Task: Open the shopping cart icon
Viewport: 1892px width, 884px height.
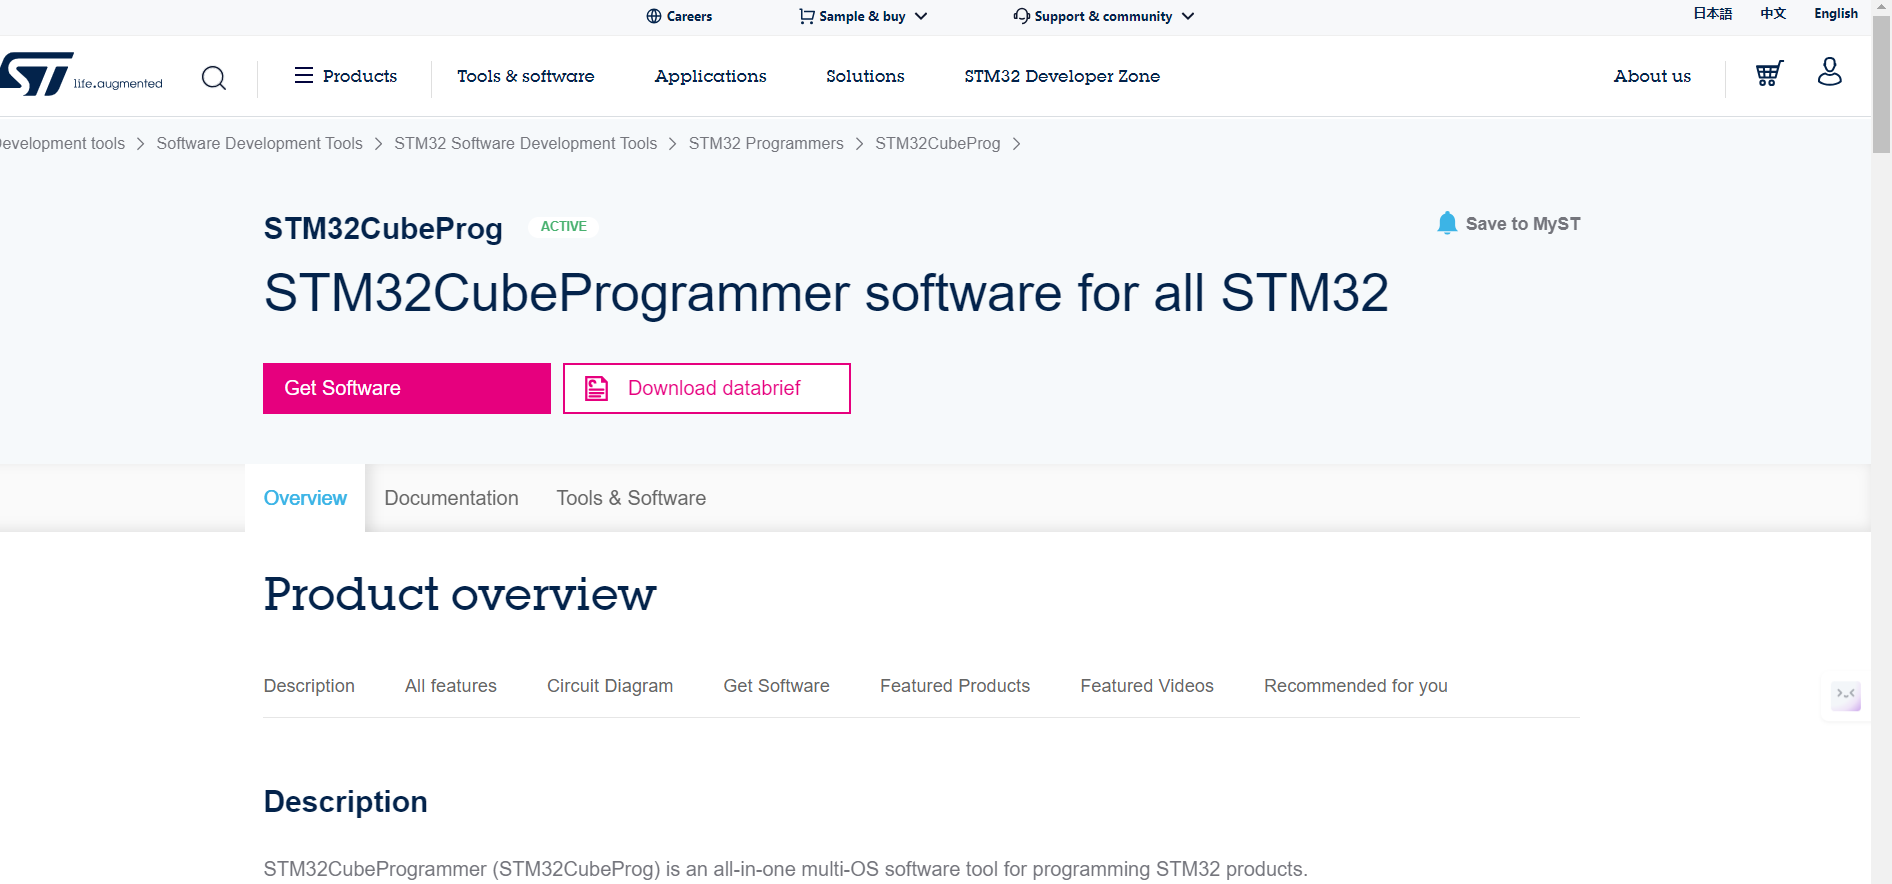Action: 1769,74
